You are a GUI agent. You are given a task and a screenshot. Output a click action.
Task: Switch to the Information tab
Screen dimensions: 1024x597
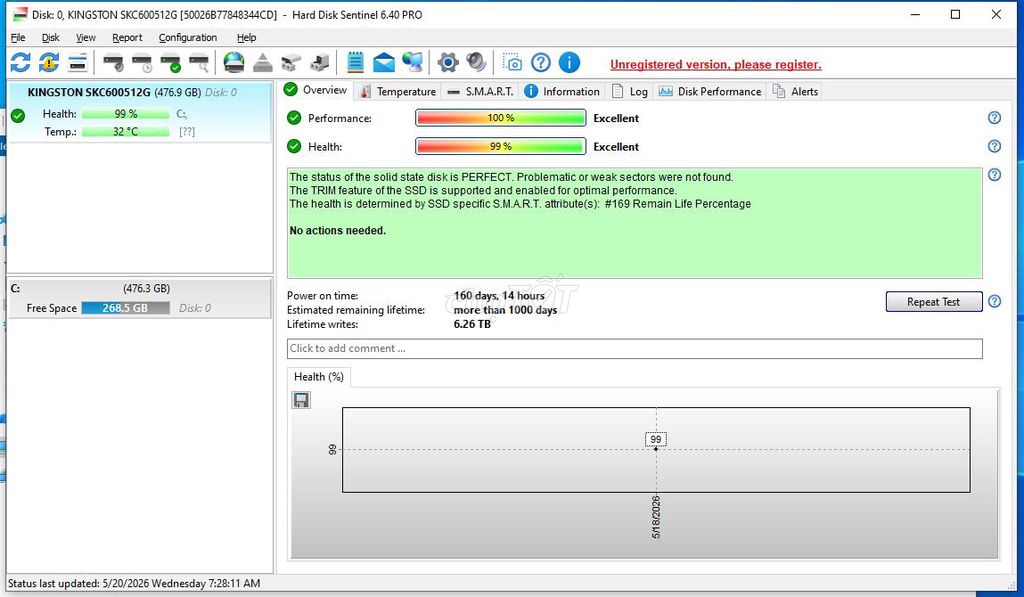click(562, 91)
